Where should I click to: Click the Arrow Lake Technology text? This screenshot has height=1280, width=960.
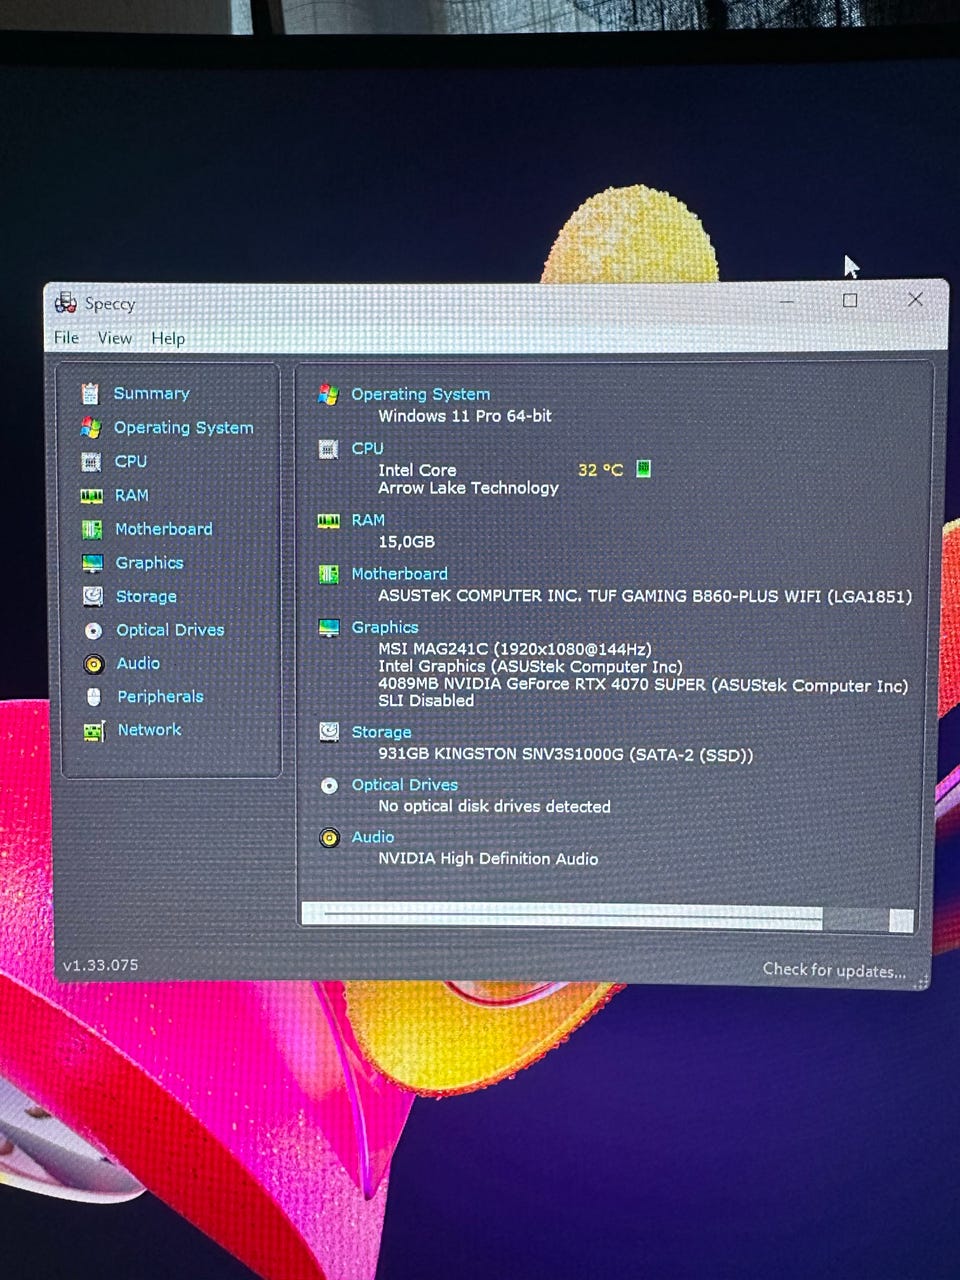[468, 488]
